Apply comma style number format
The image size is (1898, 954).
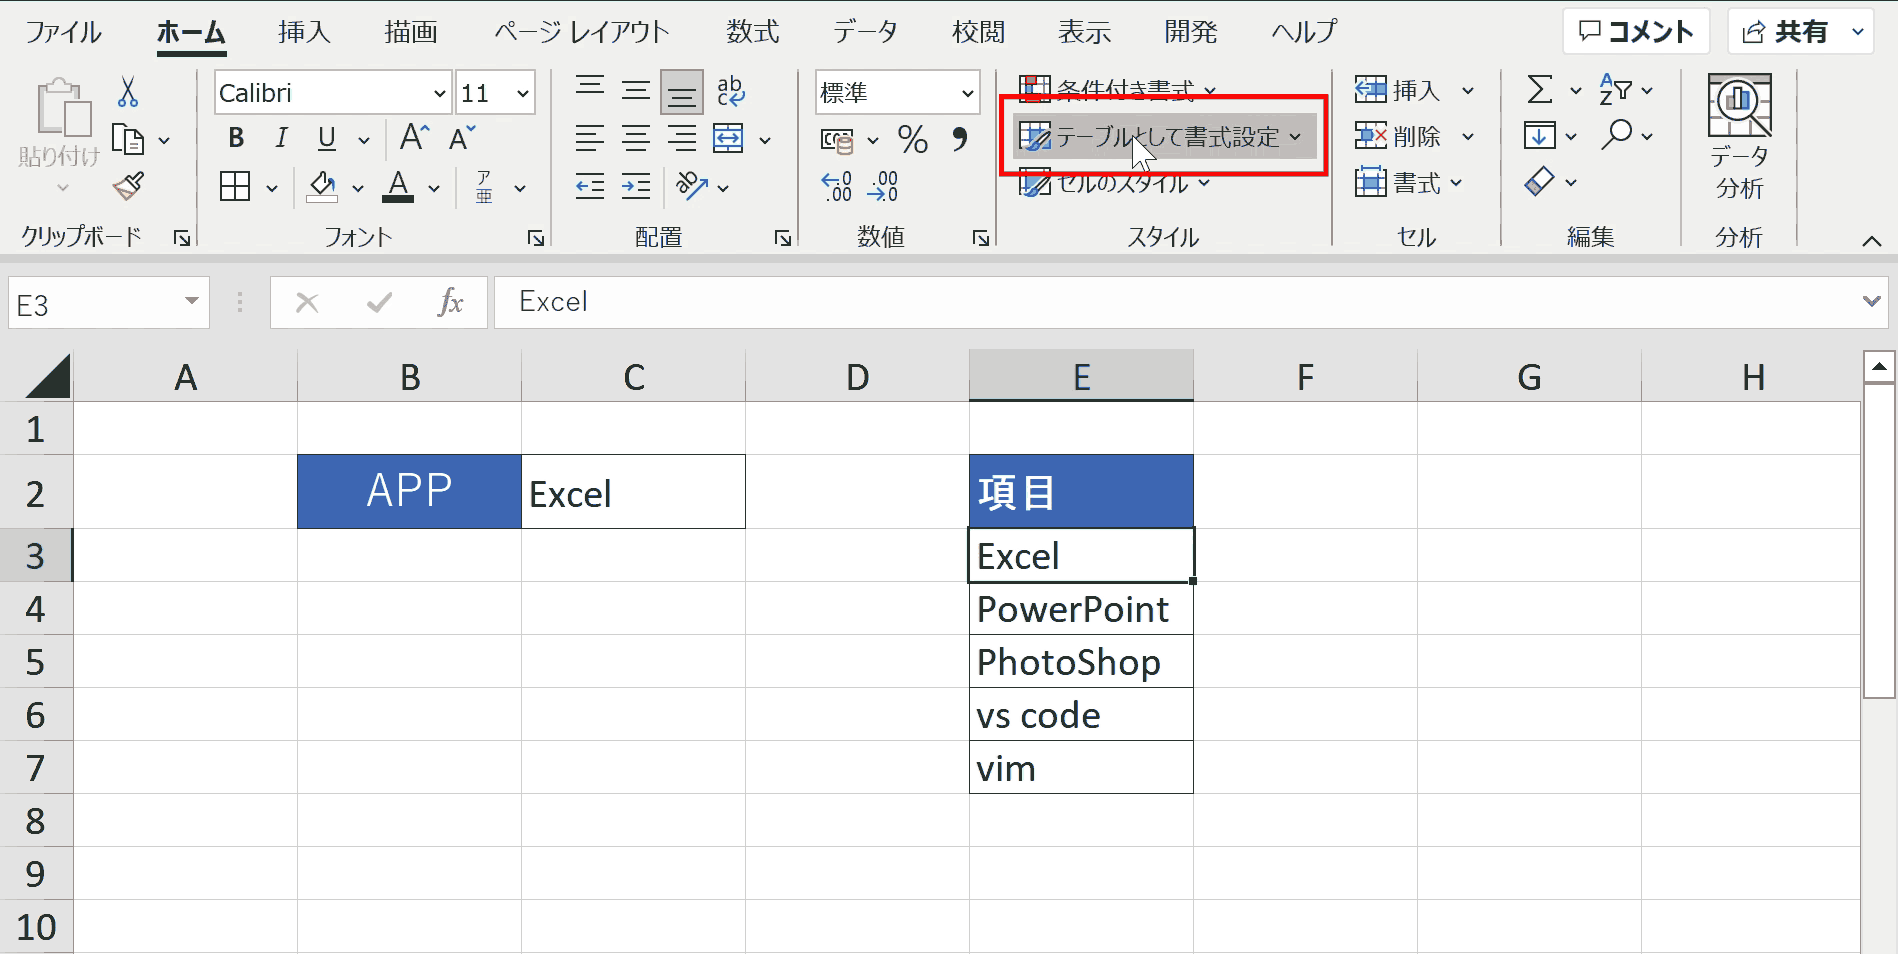[x=960, y=138]
